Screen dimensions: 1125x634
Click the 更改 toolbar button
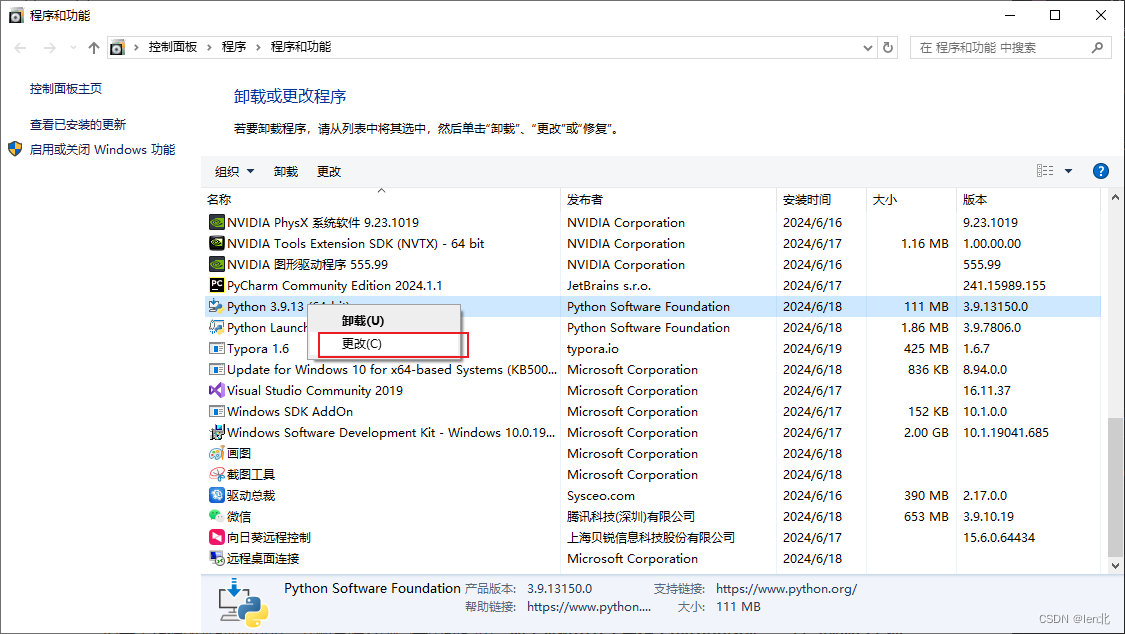(x=329, y=171)
